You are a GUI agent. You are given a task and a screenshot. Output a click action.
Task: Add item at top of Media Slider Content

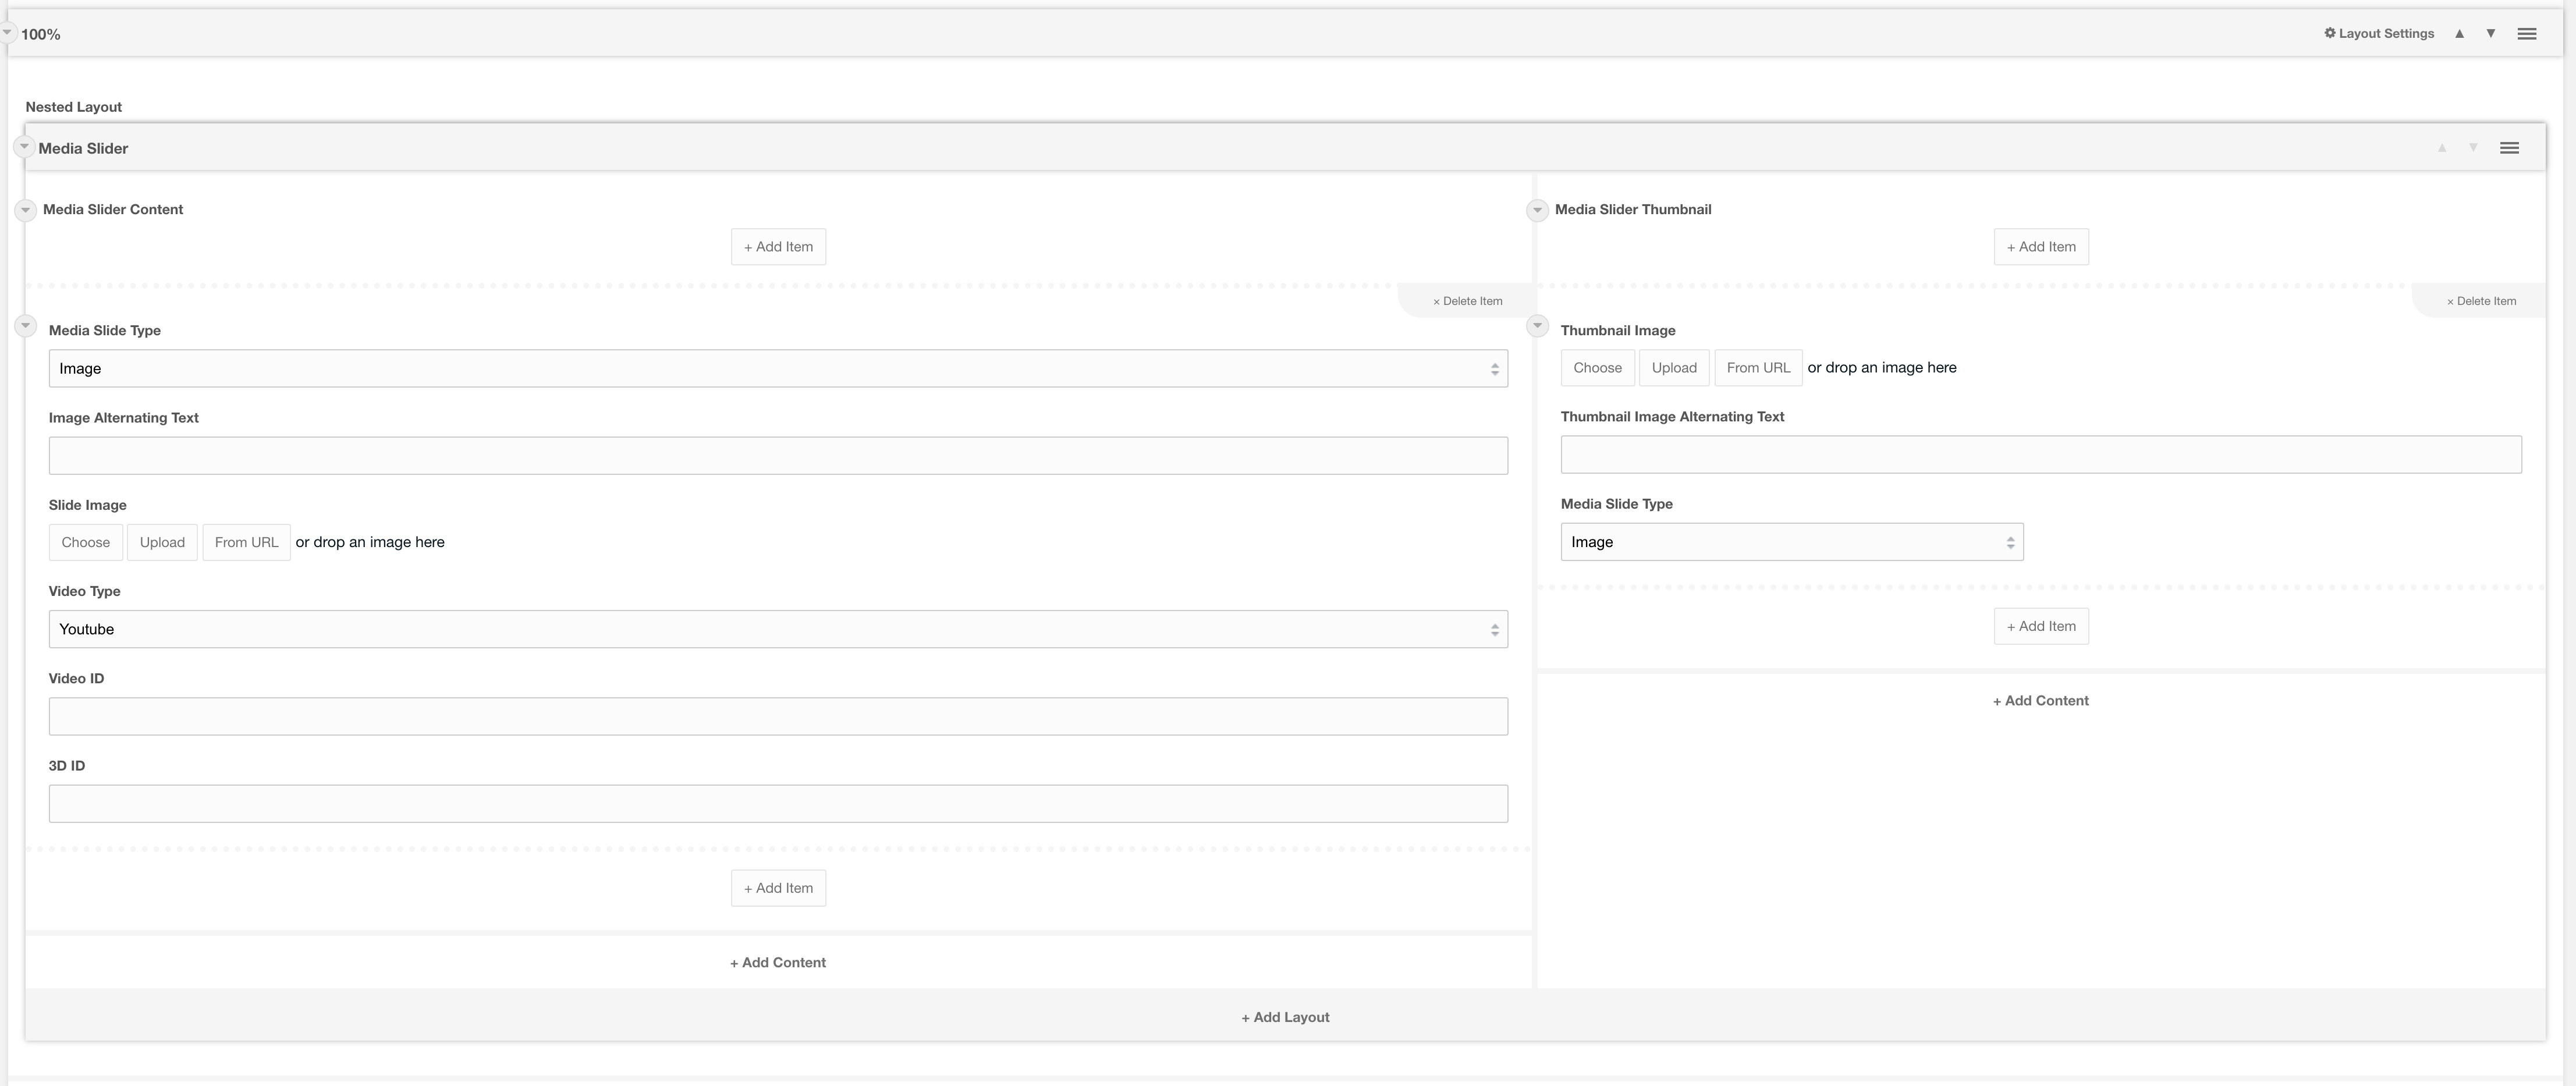pyautogui.click(x=778, y=247)
